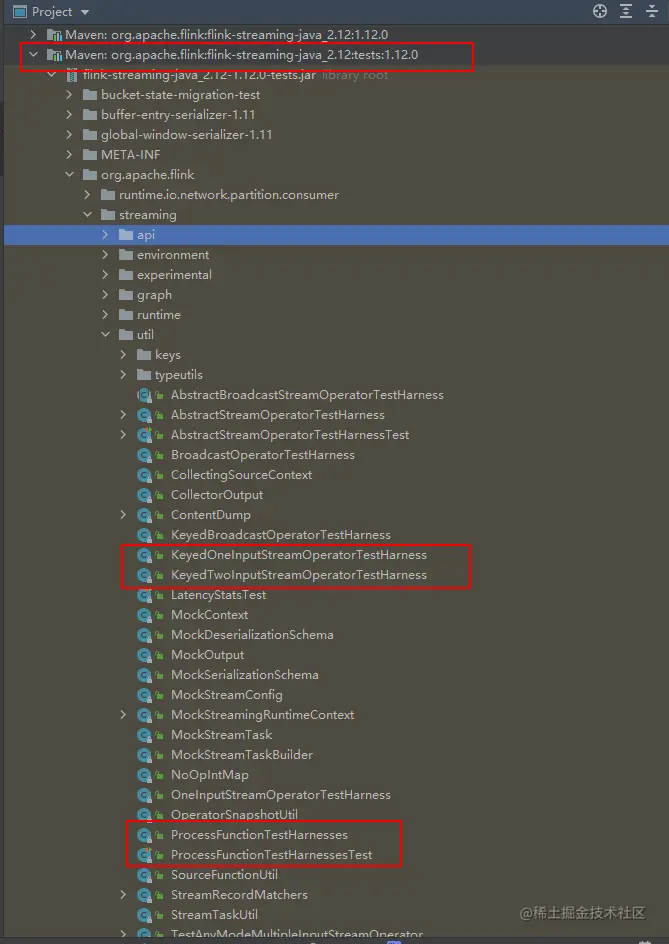Select MockDeserializationSchema class
669x944 pixels.
(252, 635)
